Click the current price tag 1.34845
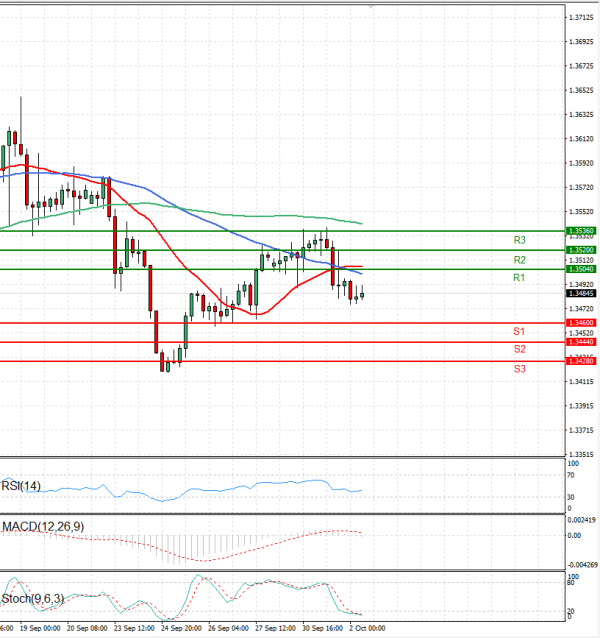Image resolution: width=600 pixels, height=638 pixels. point(581,293)
